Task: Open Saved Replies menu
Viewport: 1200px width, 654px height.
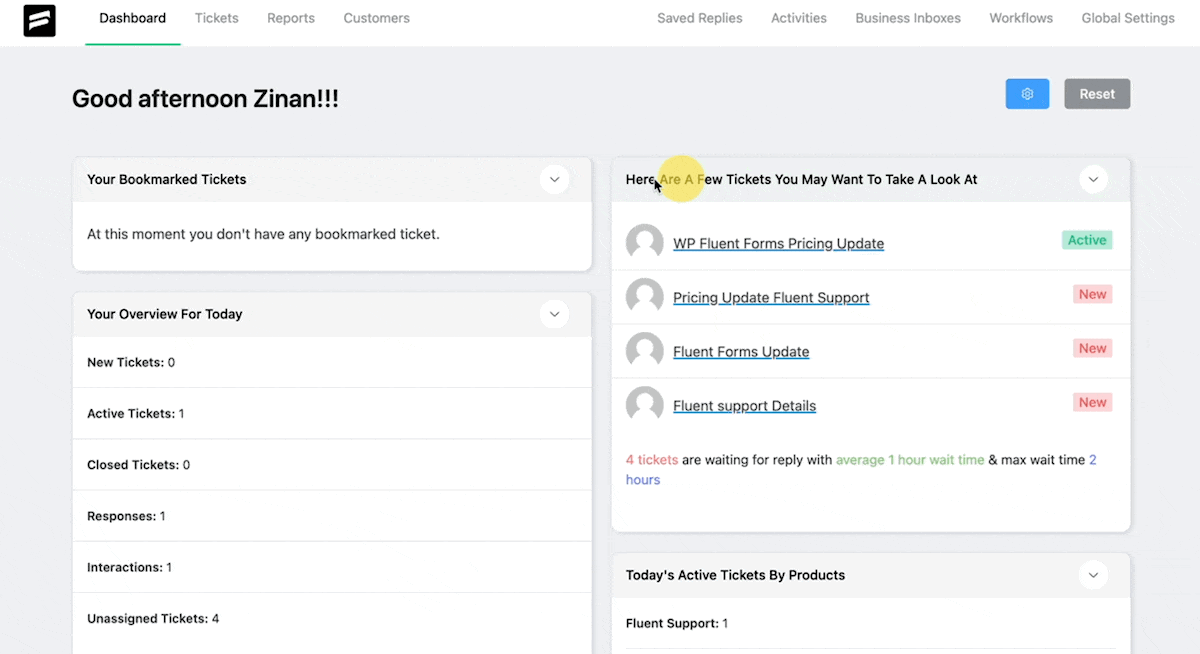Action: (x=700, y=18)
